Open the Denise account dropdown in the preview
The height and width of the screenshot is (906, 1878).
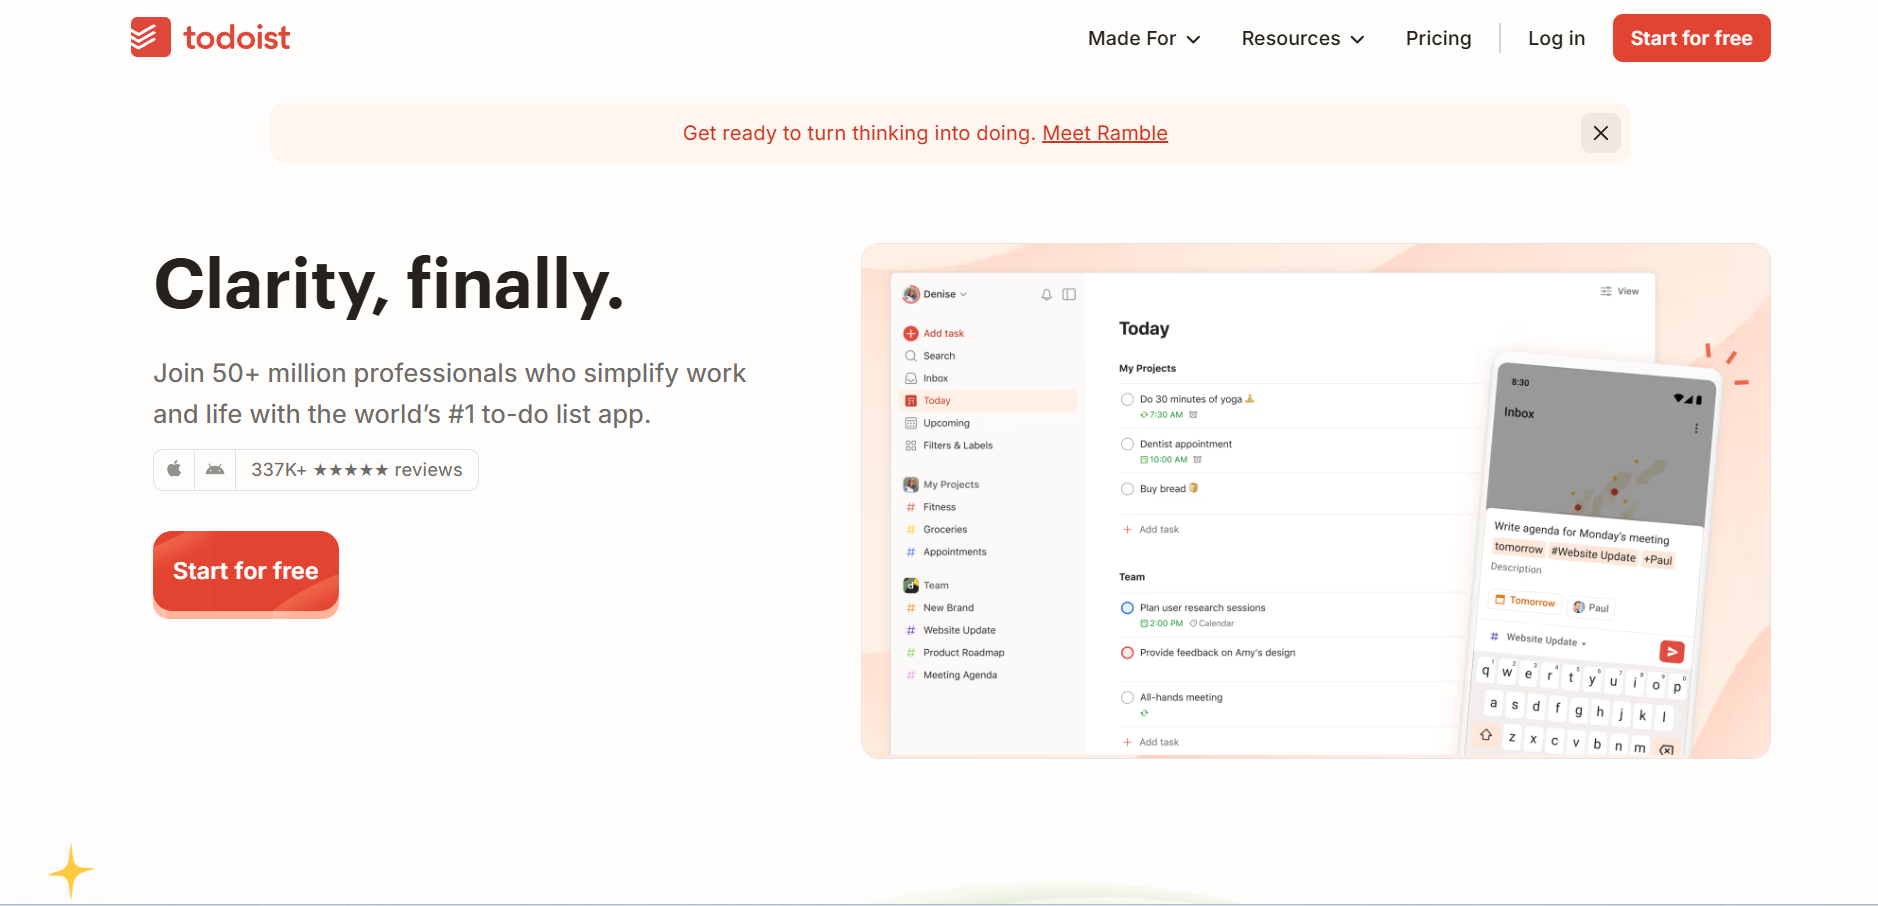point(936,294)
